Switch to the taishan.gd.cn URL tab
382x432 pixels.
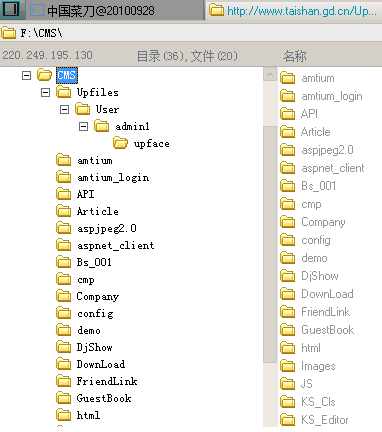[293, 11]
